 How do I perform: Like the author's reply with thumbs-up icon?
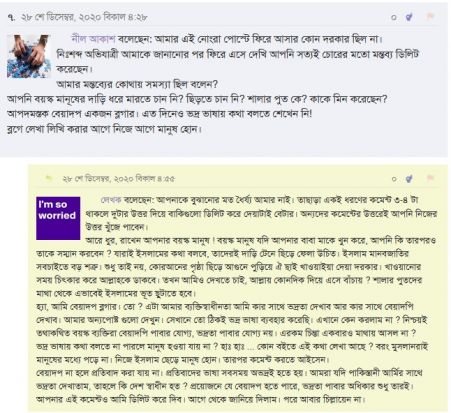409,179
